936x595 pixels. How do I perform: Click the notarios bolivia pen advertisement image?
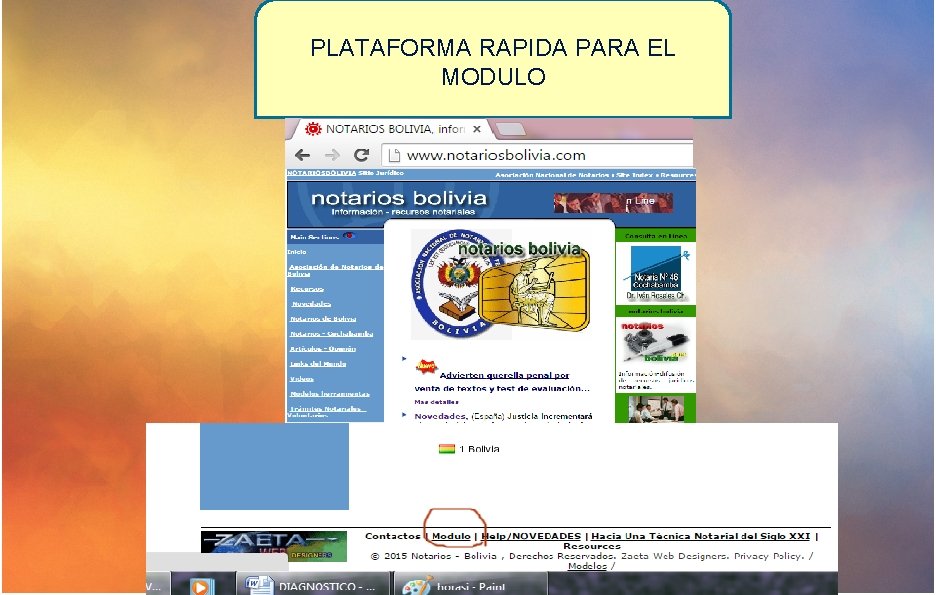point(655,341)
